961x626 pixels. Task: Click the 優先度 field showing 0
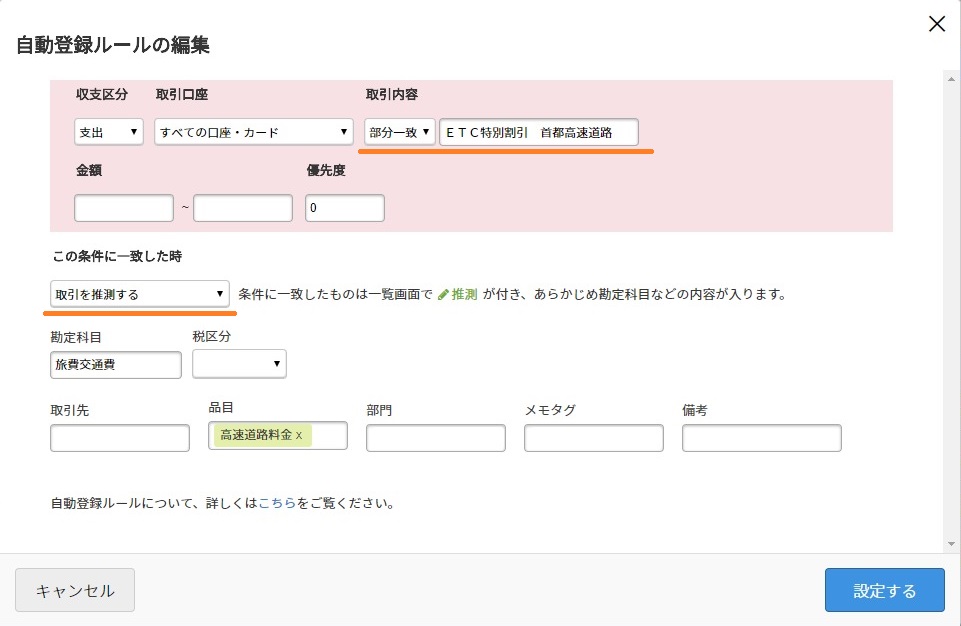coord(344,208)
